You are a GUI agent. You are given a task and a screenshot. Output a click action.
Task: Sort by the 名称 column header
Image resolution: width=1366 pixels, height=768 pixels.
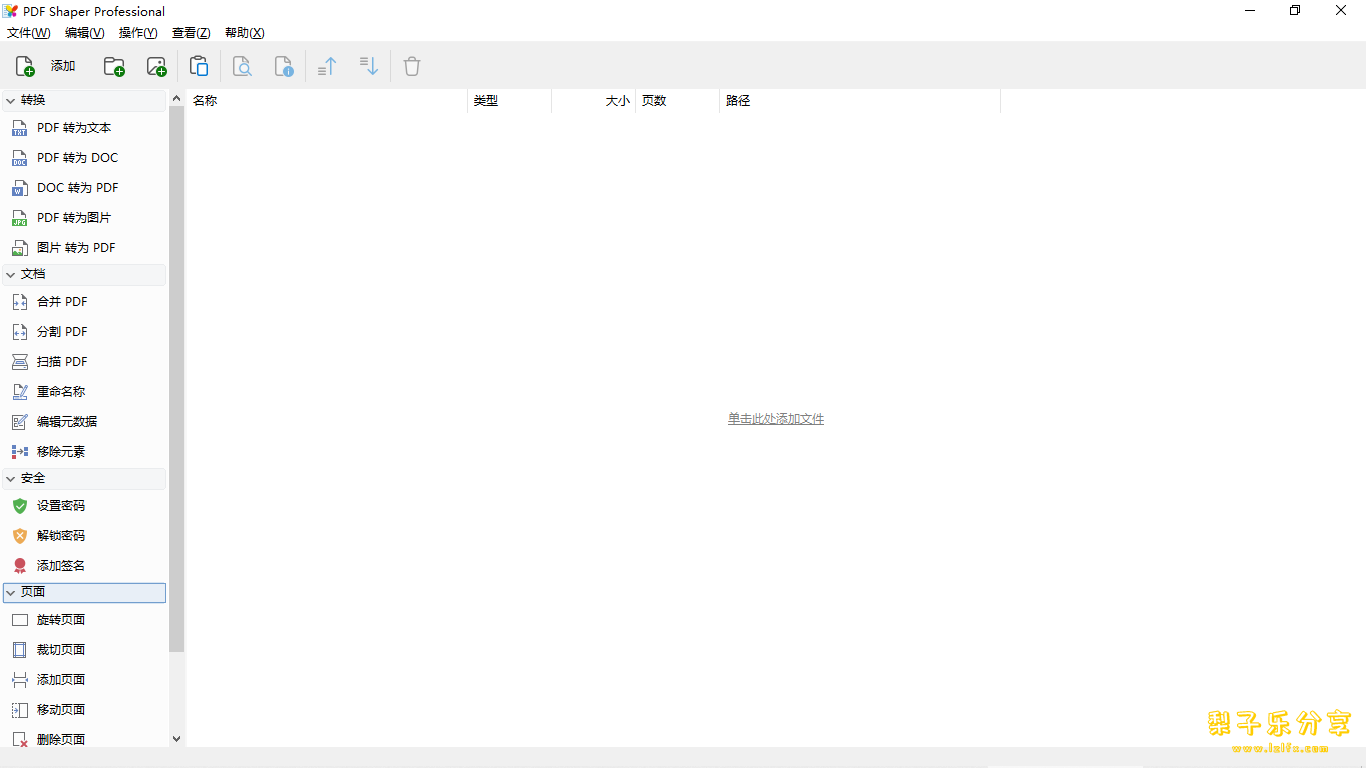[327, 101]
